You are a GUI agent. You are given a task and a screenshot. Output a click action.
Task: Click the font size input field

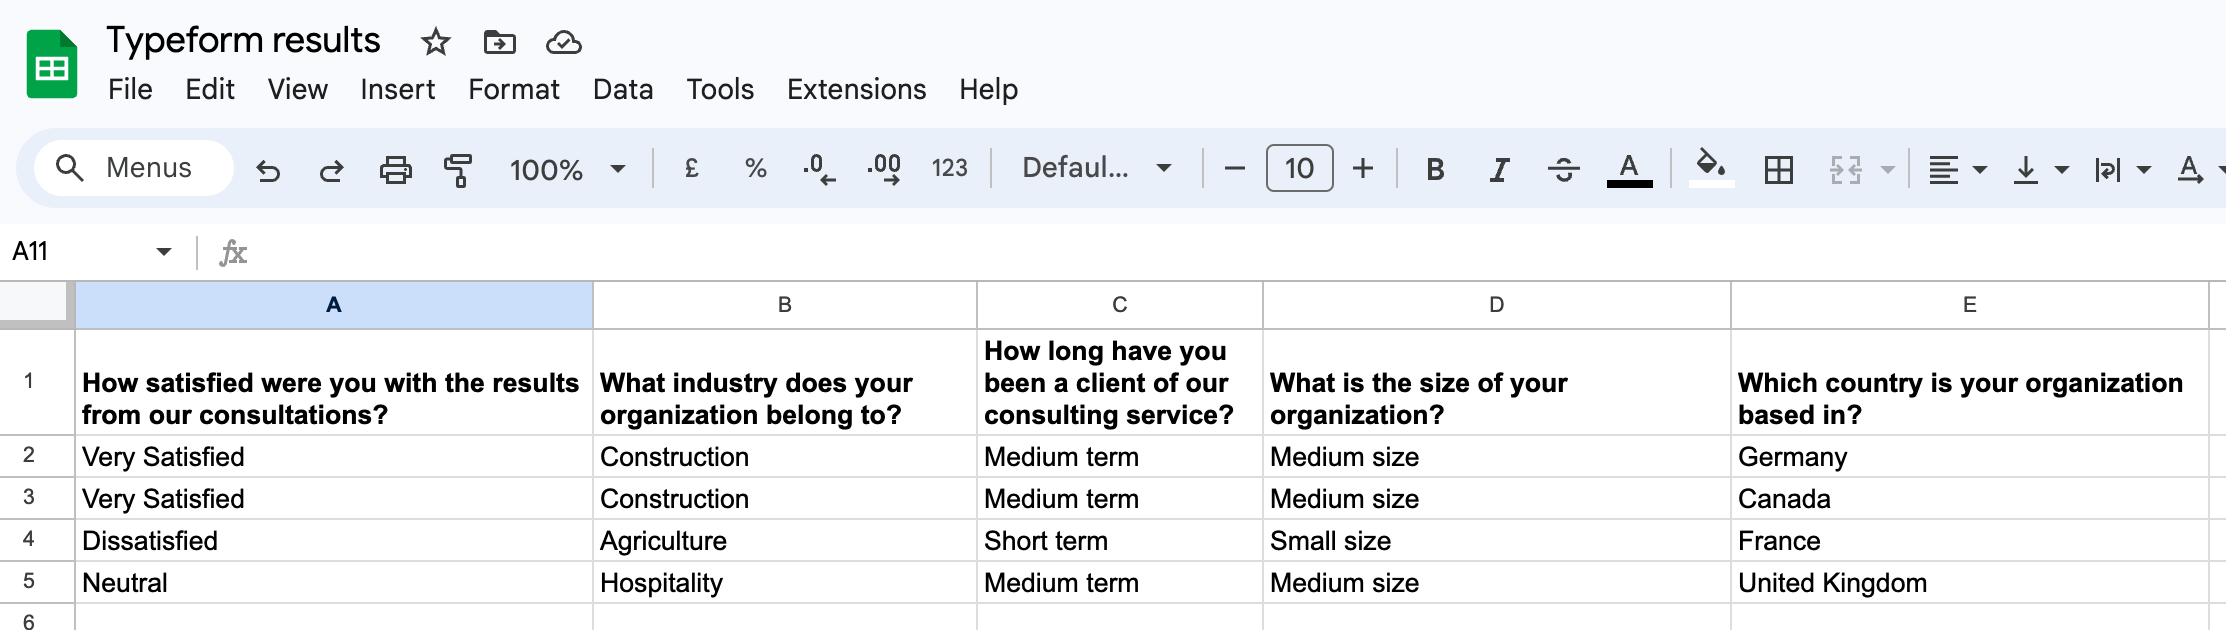coord(1299,168)
